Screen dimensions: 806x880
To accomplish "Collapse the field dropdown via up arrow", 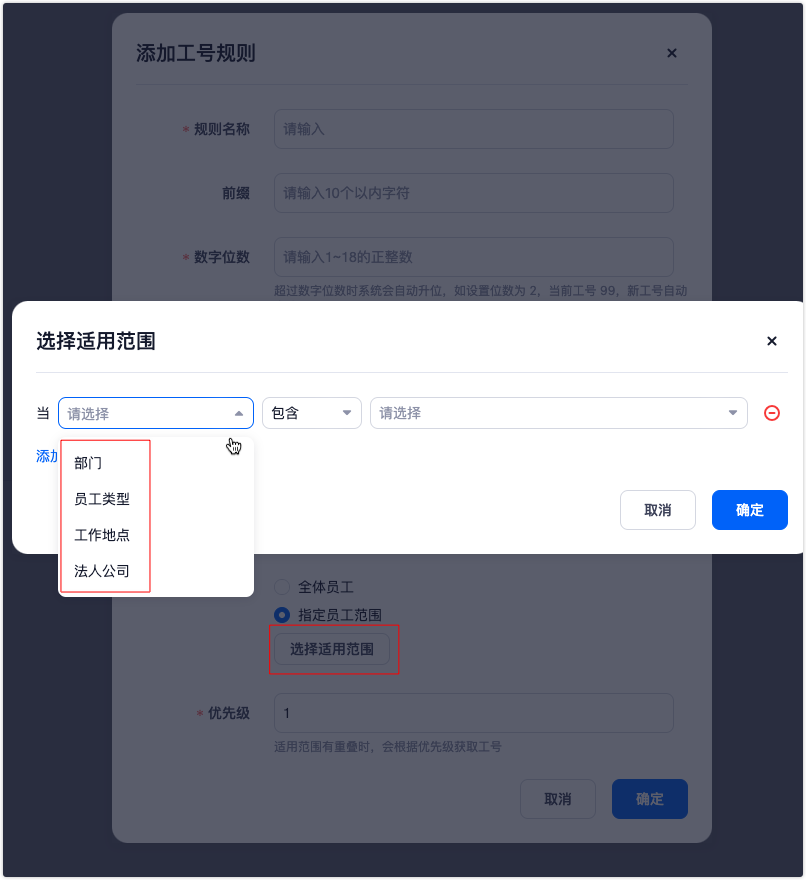I will [239, 414].
